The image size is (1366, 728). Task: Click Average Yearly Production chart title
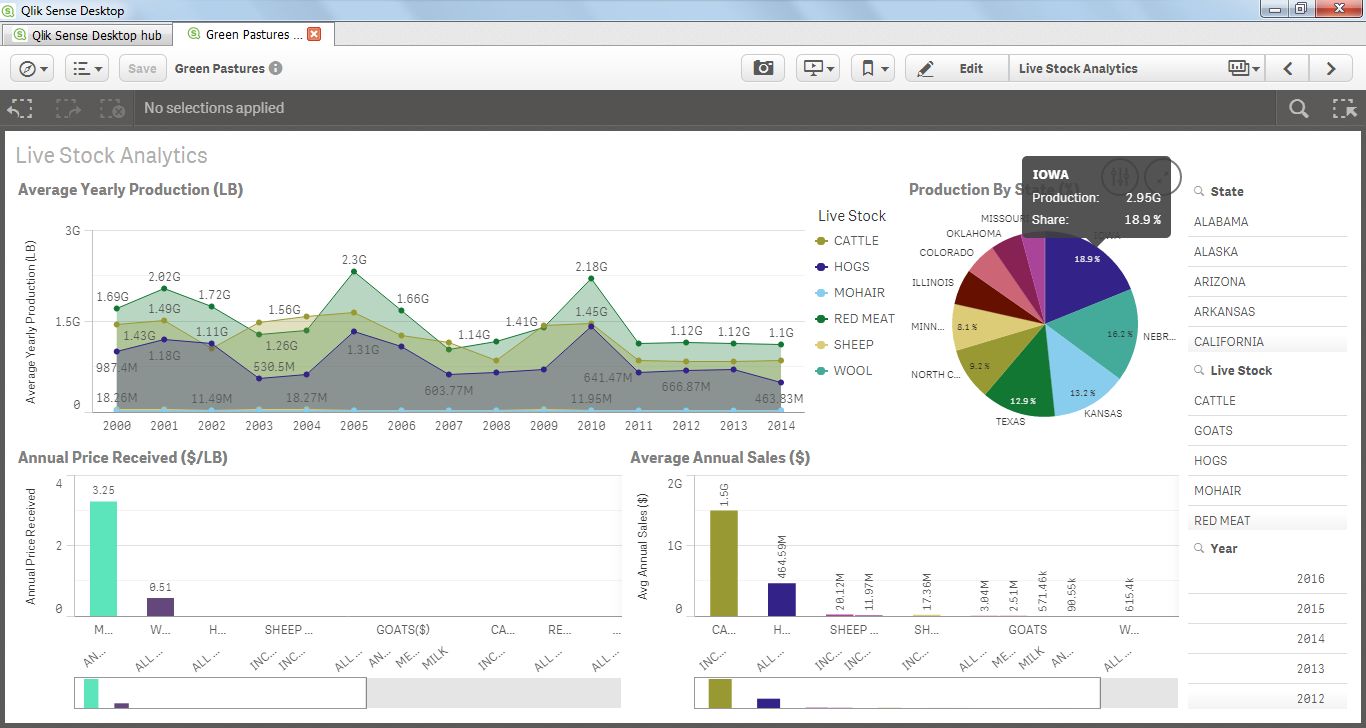coord(131,189)
